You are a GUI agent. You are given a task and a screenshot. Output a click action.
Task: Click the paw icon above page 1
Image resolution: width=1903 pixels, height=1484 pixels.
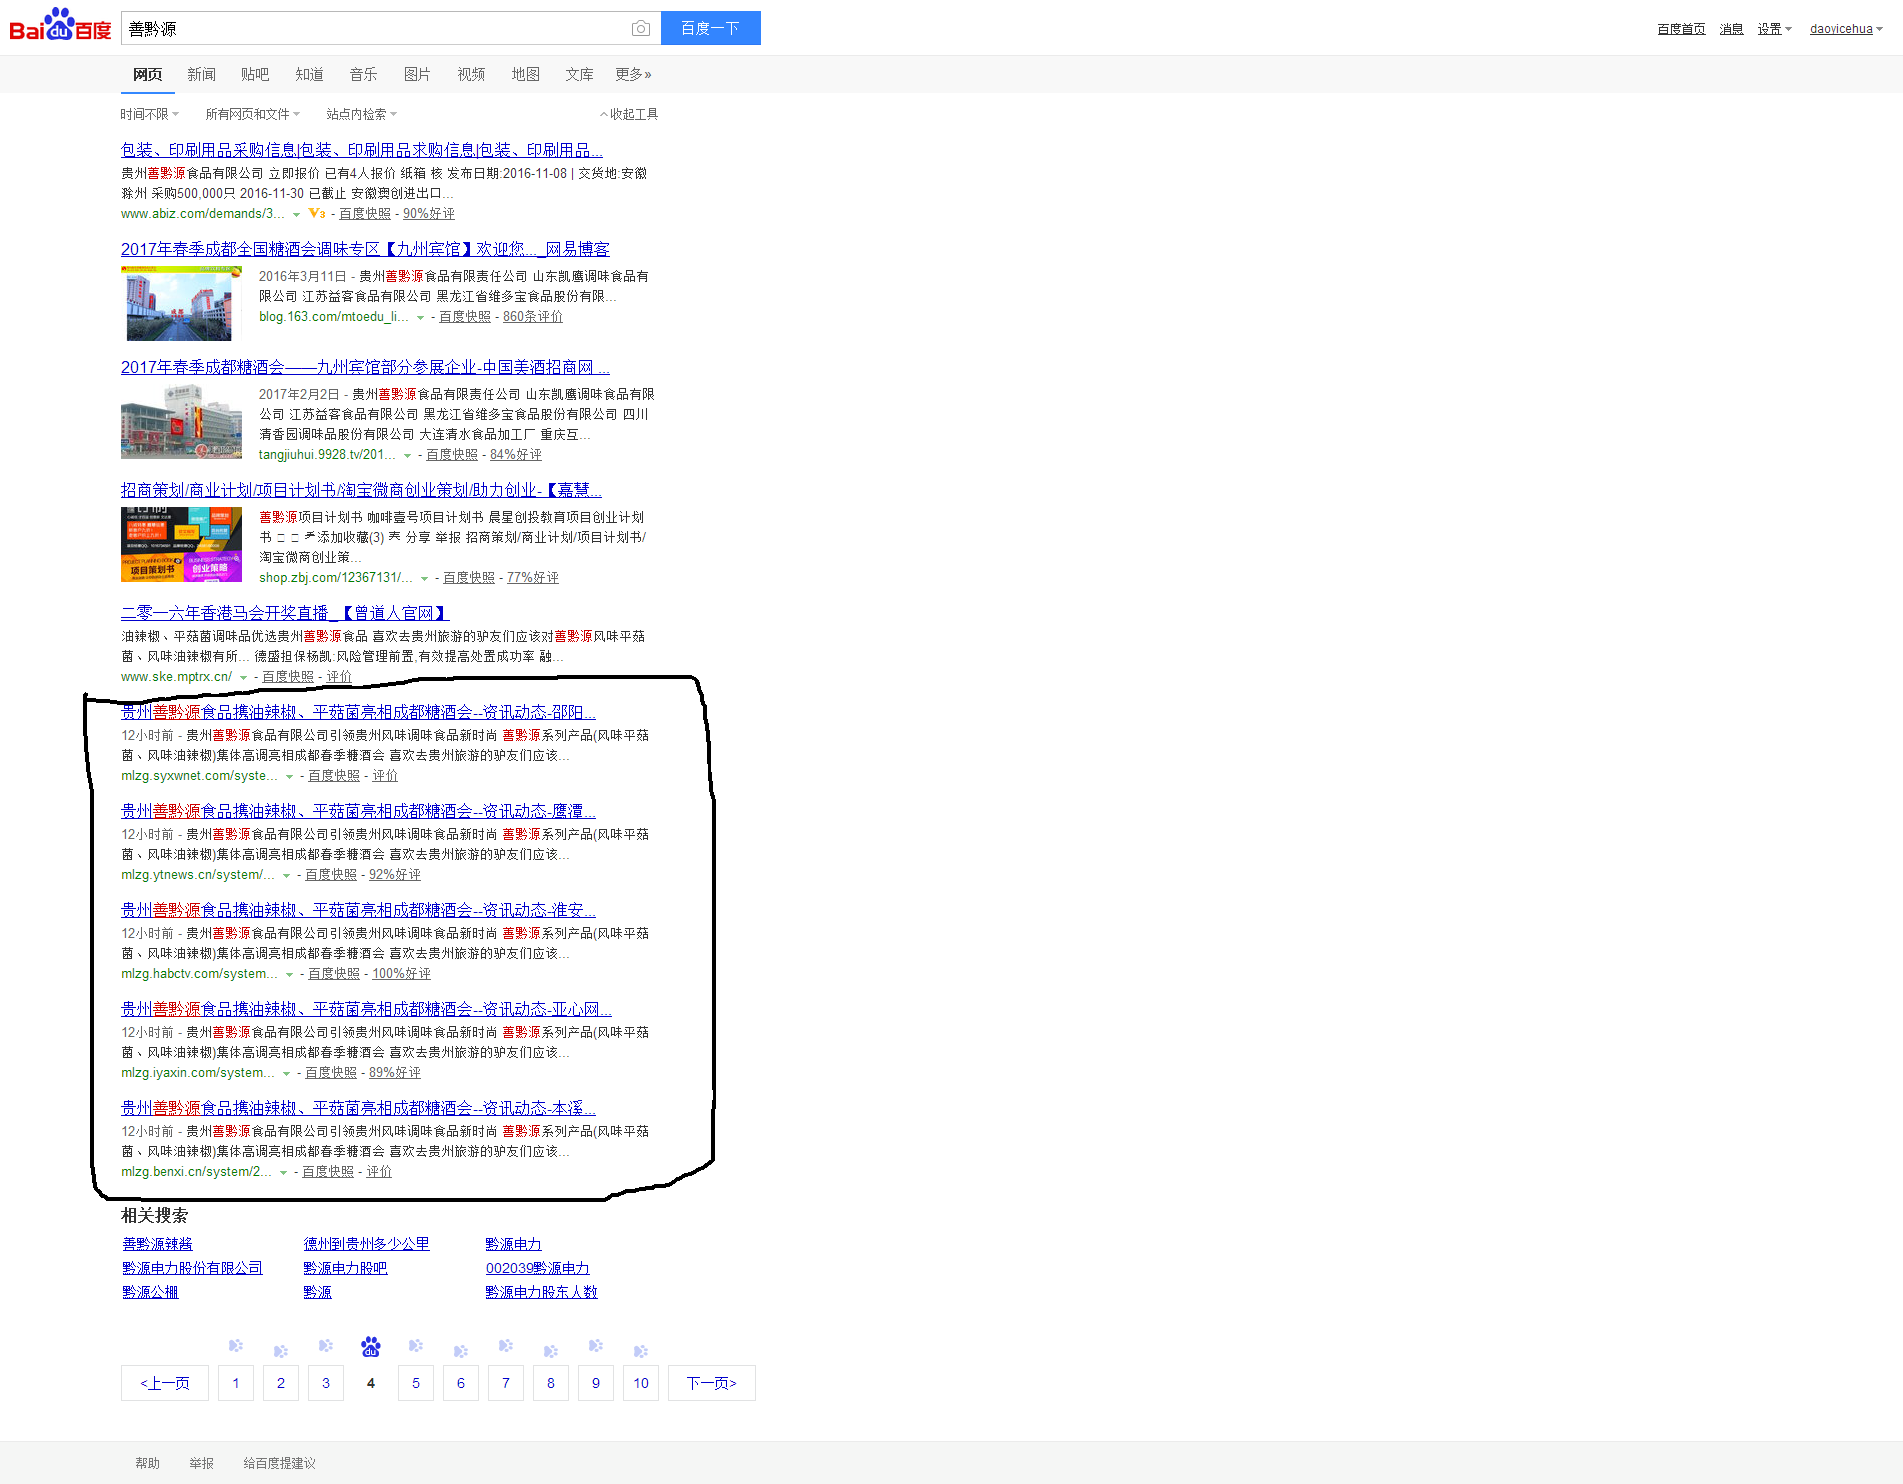coord(236,1347)
